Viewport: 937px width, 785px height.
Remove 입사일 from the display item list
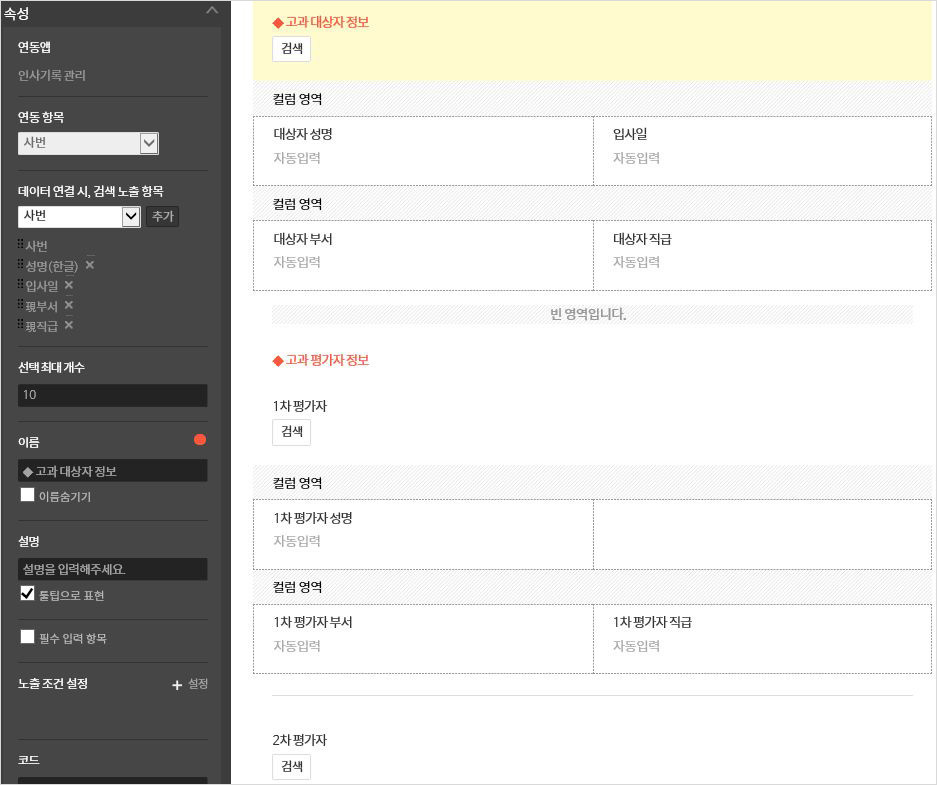(x=69, y=285)
